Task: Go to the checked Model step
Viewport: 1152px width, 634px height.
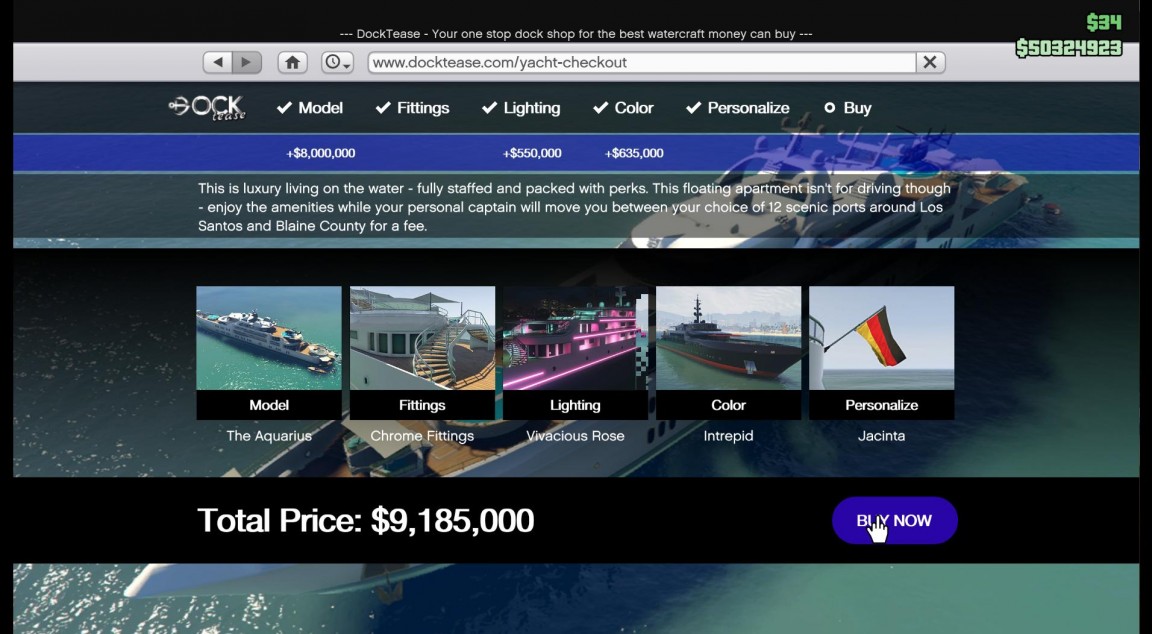Action: (x=309, y=108)
